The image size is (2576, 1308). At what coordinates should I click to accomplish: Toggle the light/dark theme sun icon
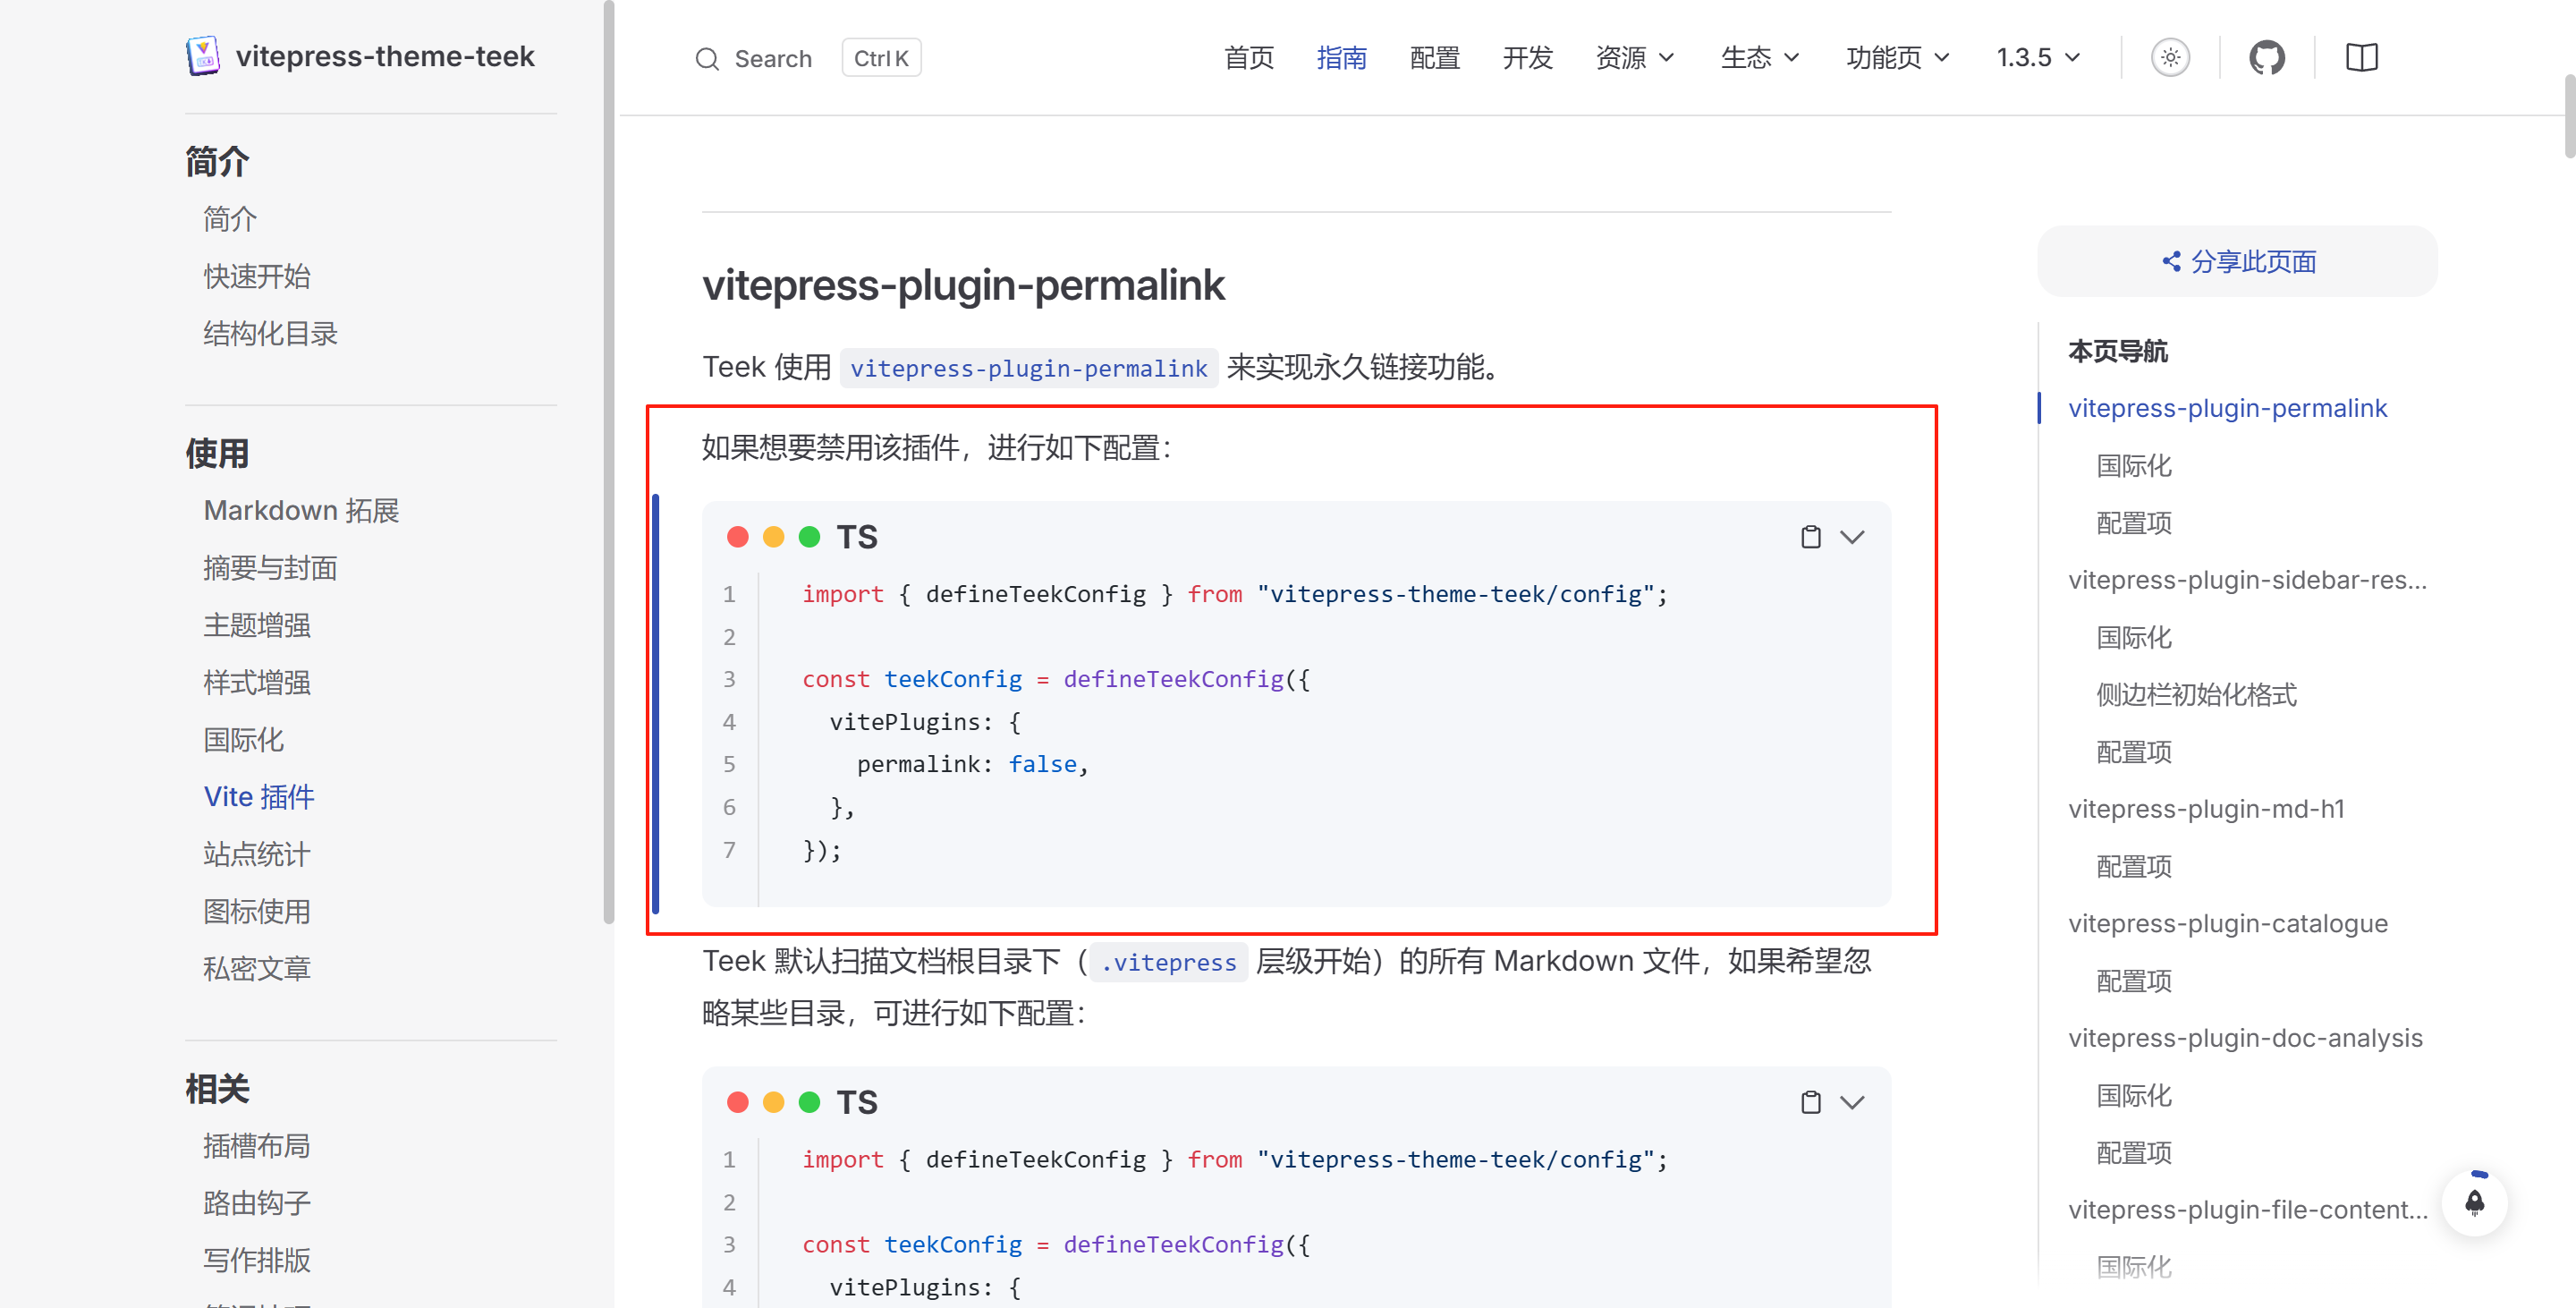click(2170, 58)
